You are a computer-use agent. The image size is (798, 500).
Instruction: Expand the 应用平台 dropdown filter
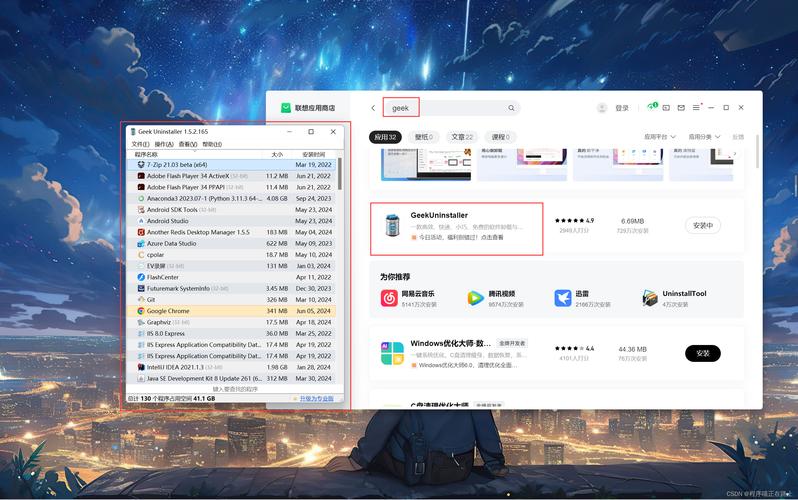pos(660,137)
